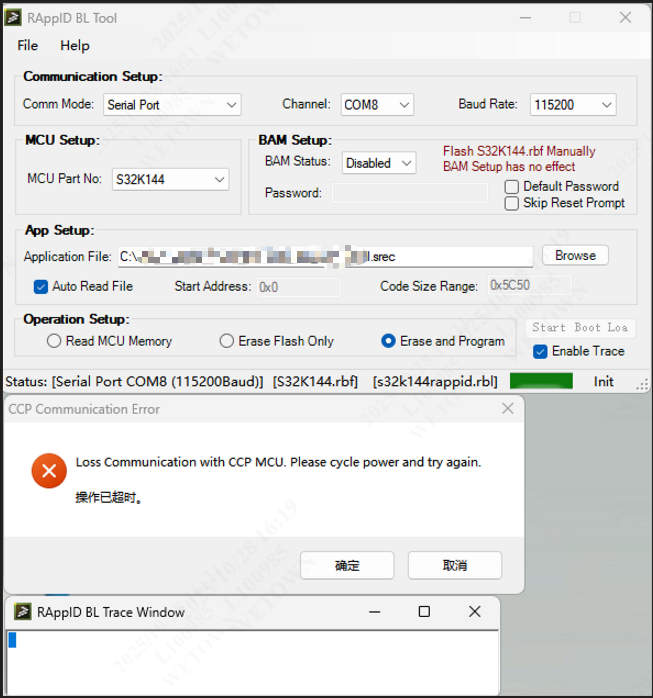Select Erase and Program radio option
The height and width of the screenshot is (698, 653).
point(388,341)
